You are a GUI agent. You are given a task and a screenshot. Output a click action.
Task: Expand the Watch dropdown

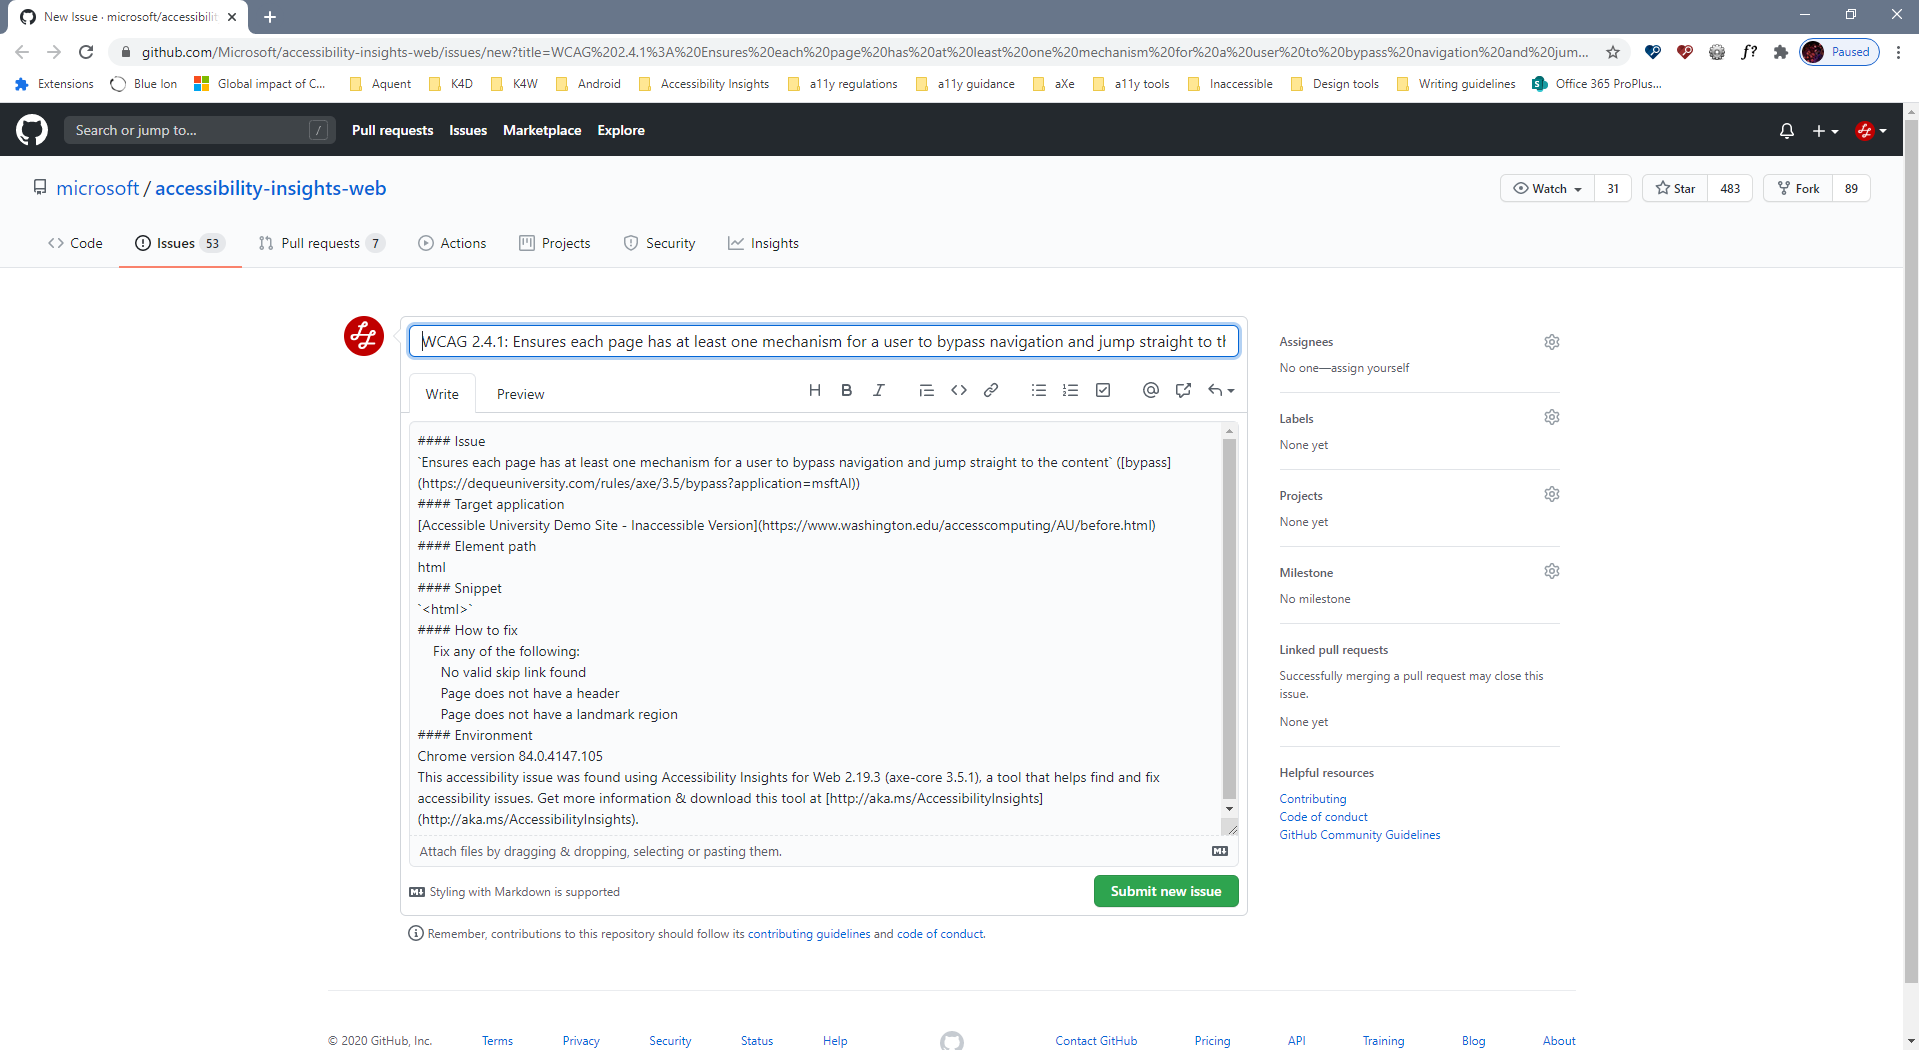(x=1547, y=188)
